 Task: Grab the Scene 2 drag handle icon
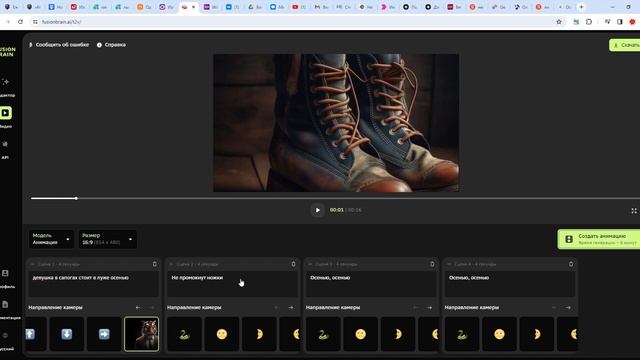(x=171, y=264)
